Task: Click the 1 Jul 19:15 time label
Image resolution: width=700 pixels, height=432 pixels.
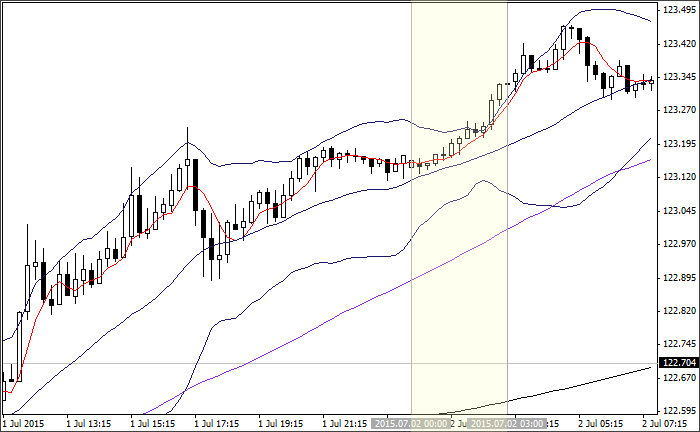Action: coord(281,423)
